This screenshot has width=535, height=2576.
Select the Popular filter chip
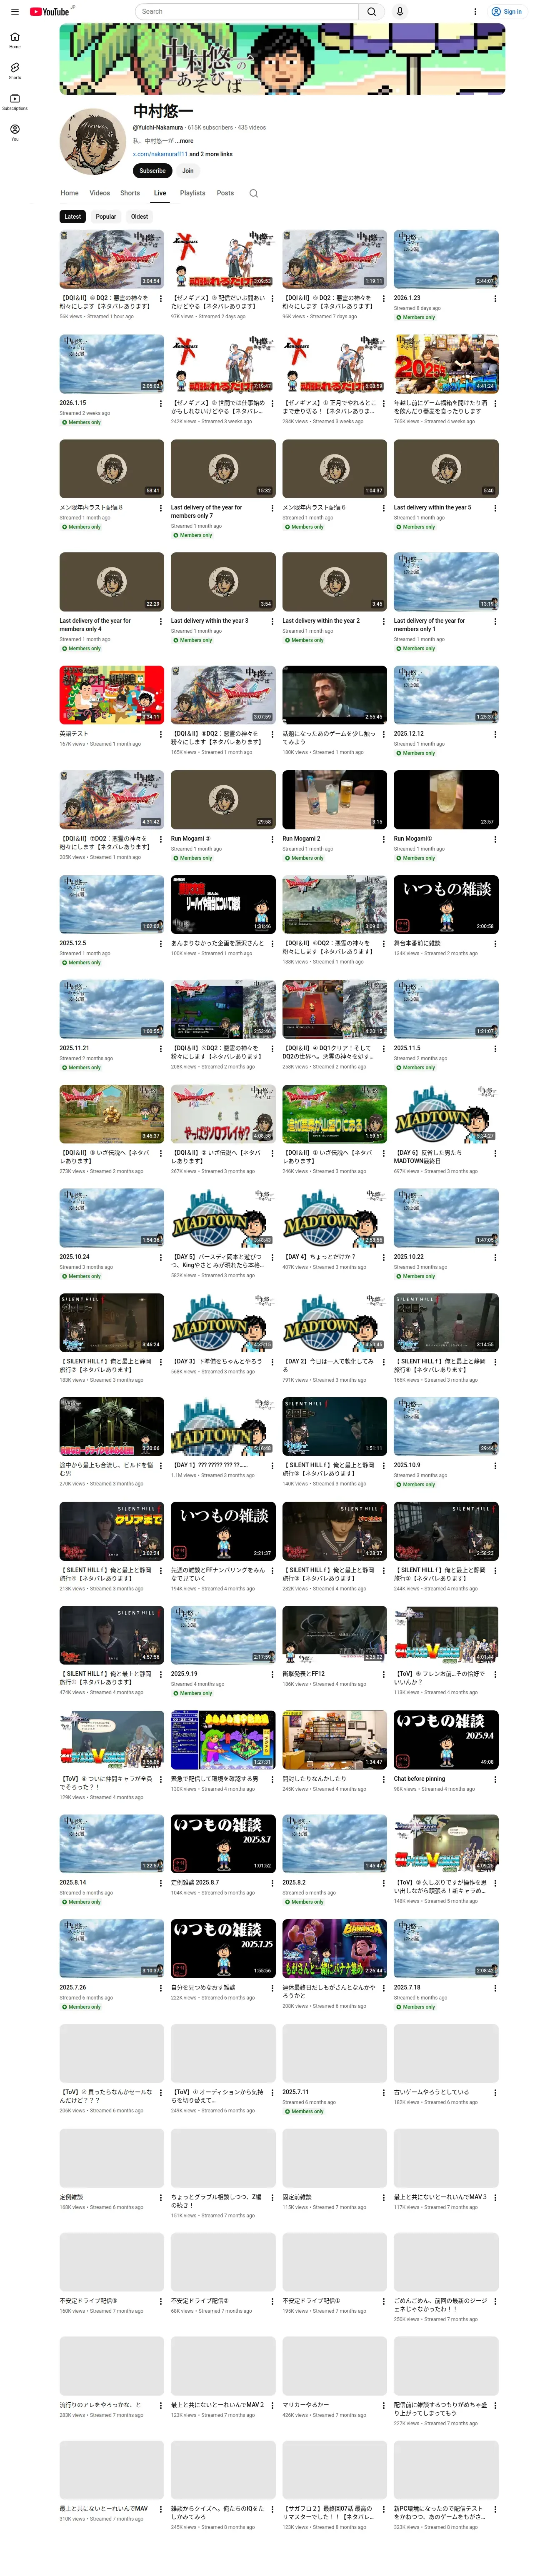[106, 217]
